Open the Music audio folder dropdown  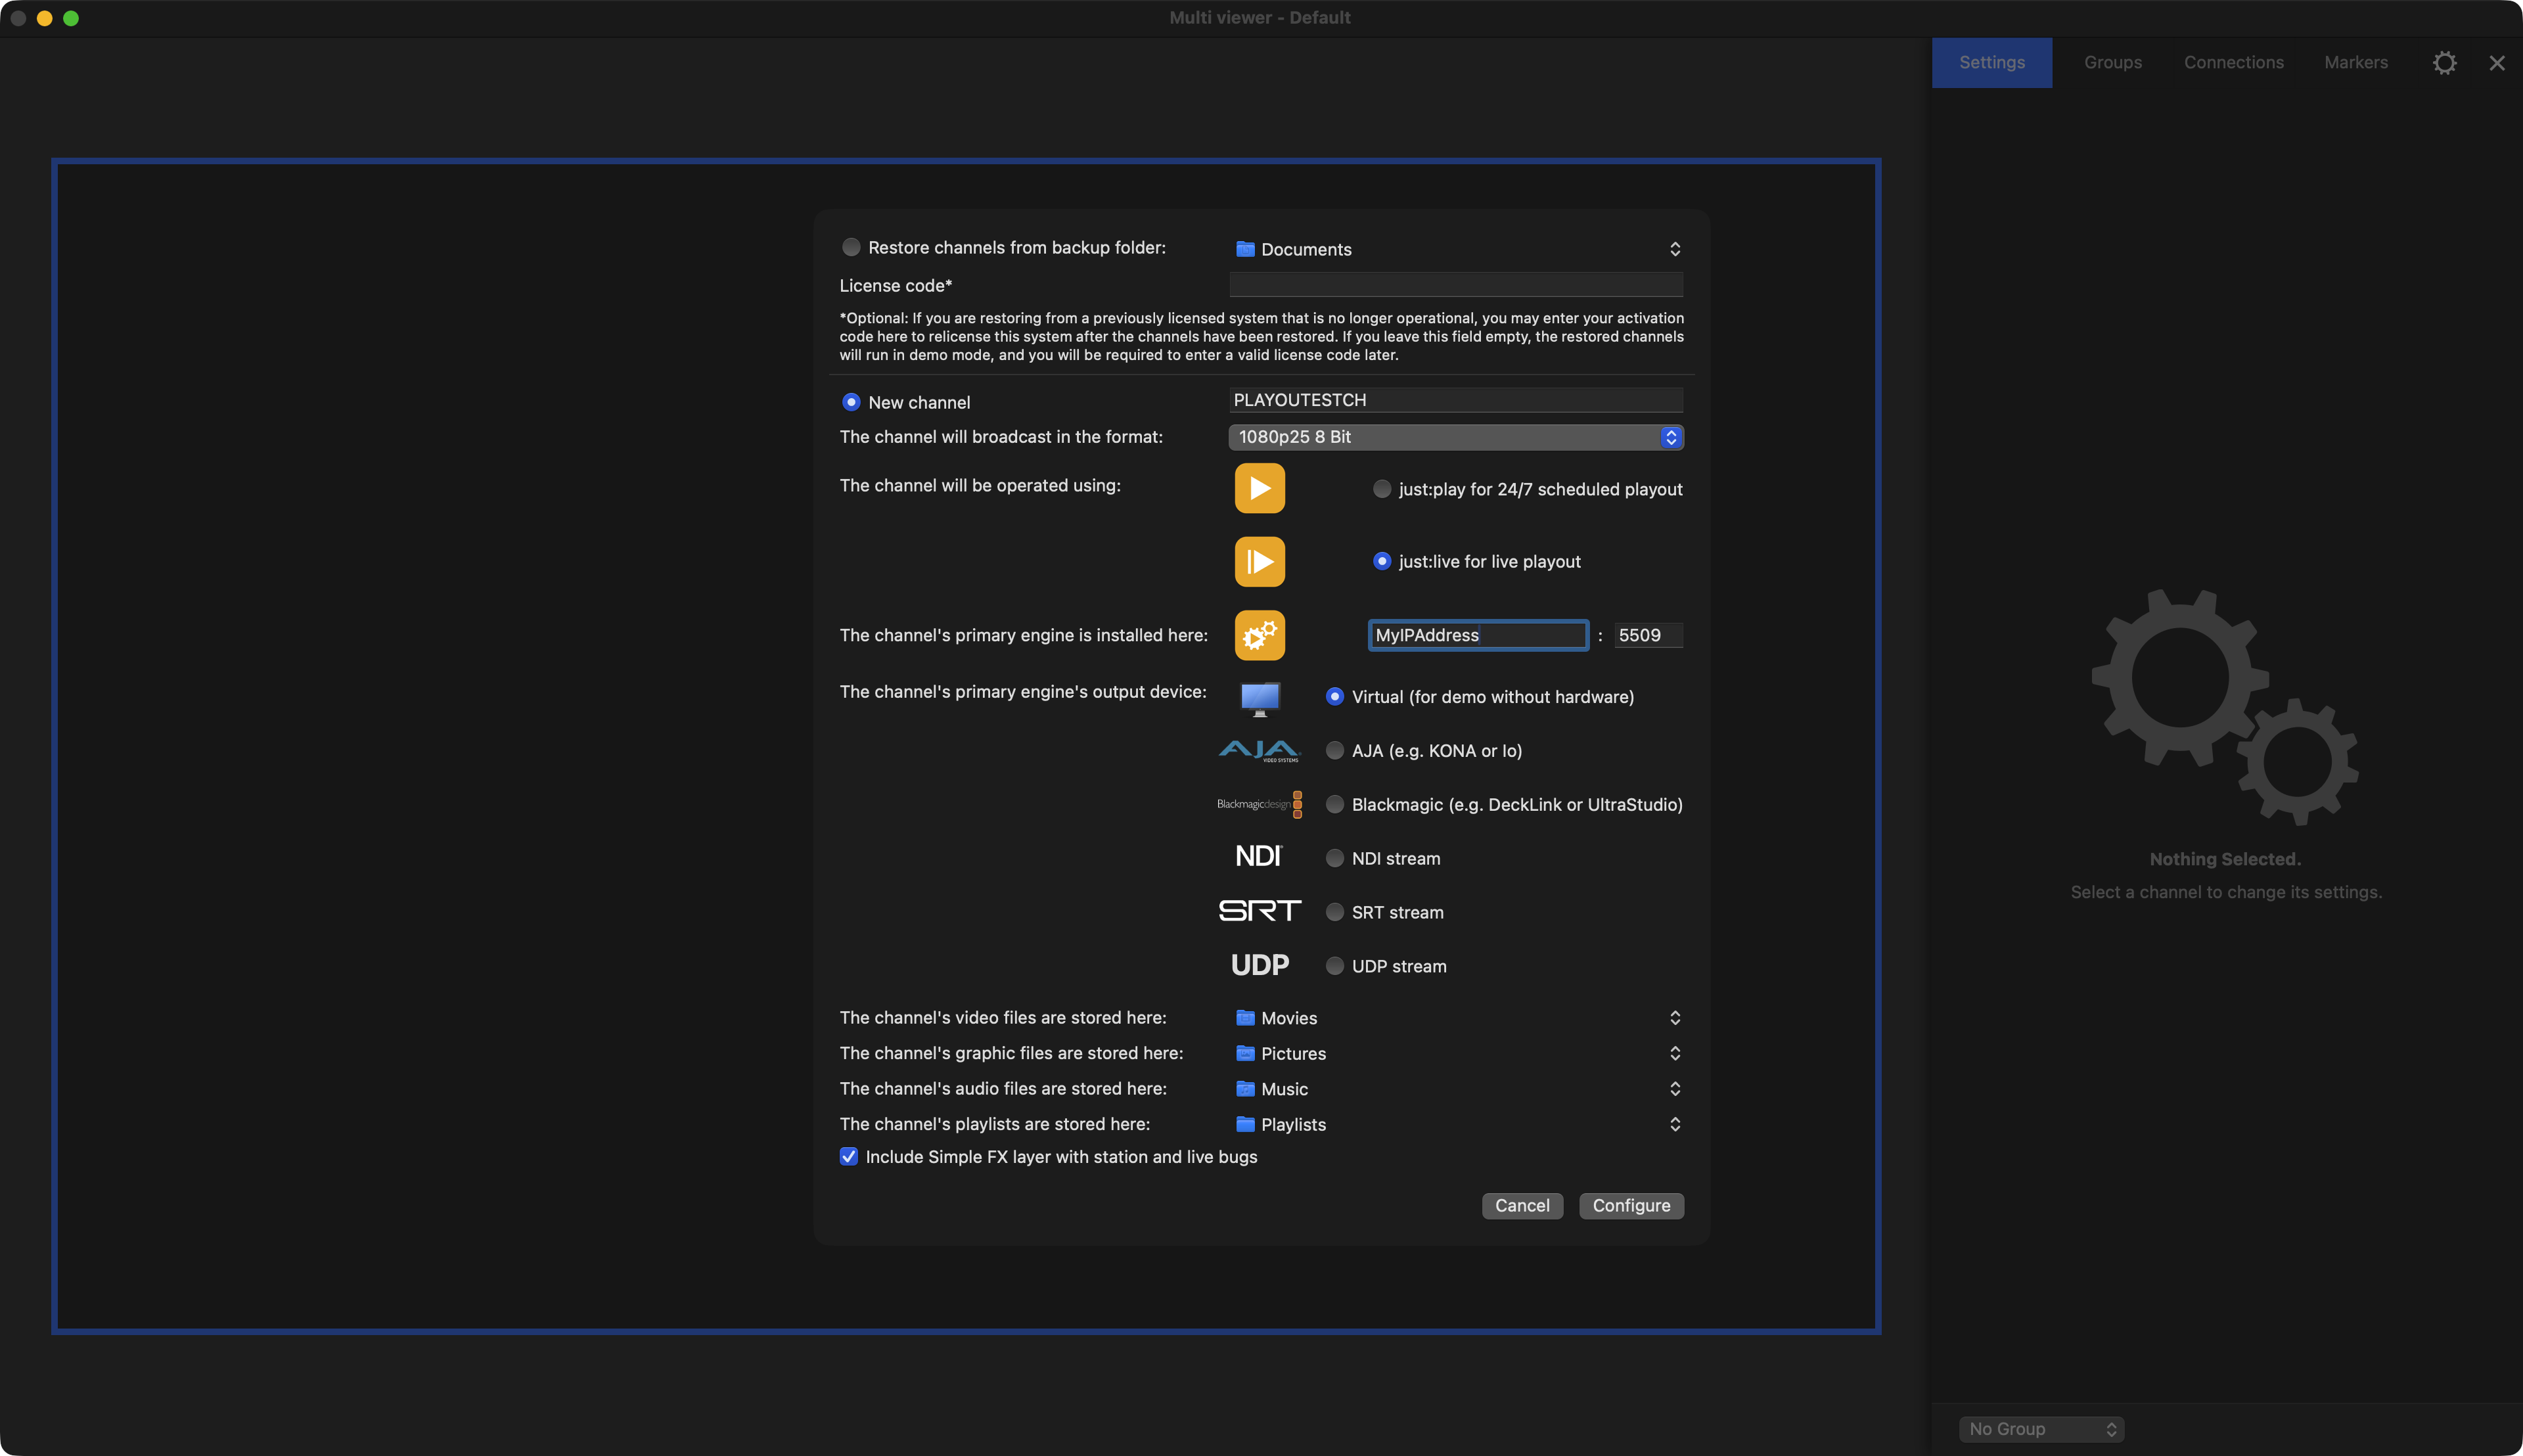click(1456, 1089)
